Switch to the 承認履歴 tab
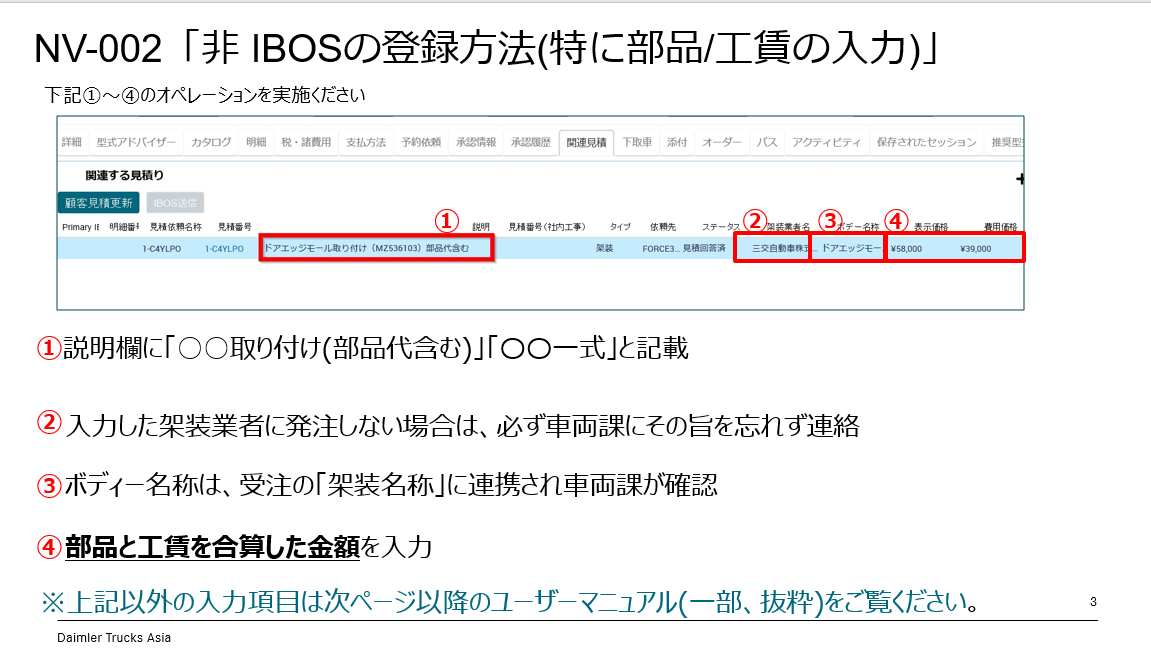The width and height of the screenshot is (1151, 656). click(530, 142)
